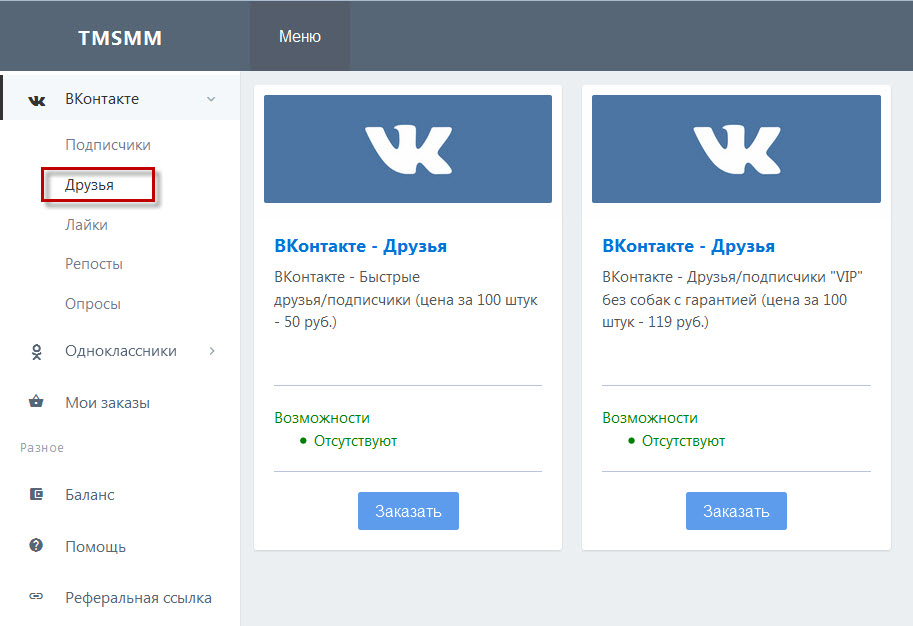Collapse the ВКонтакте section chevron
913x626 pixels.
(210, 99)
